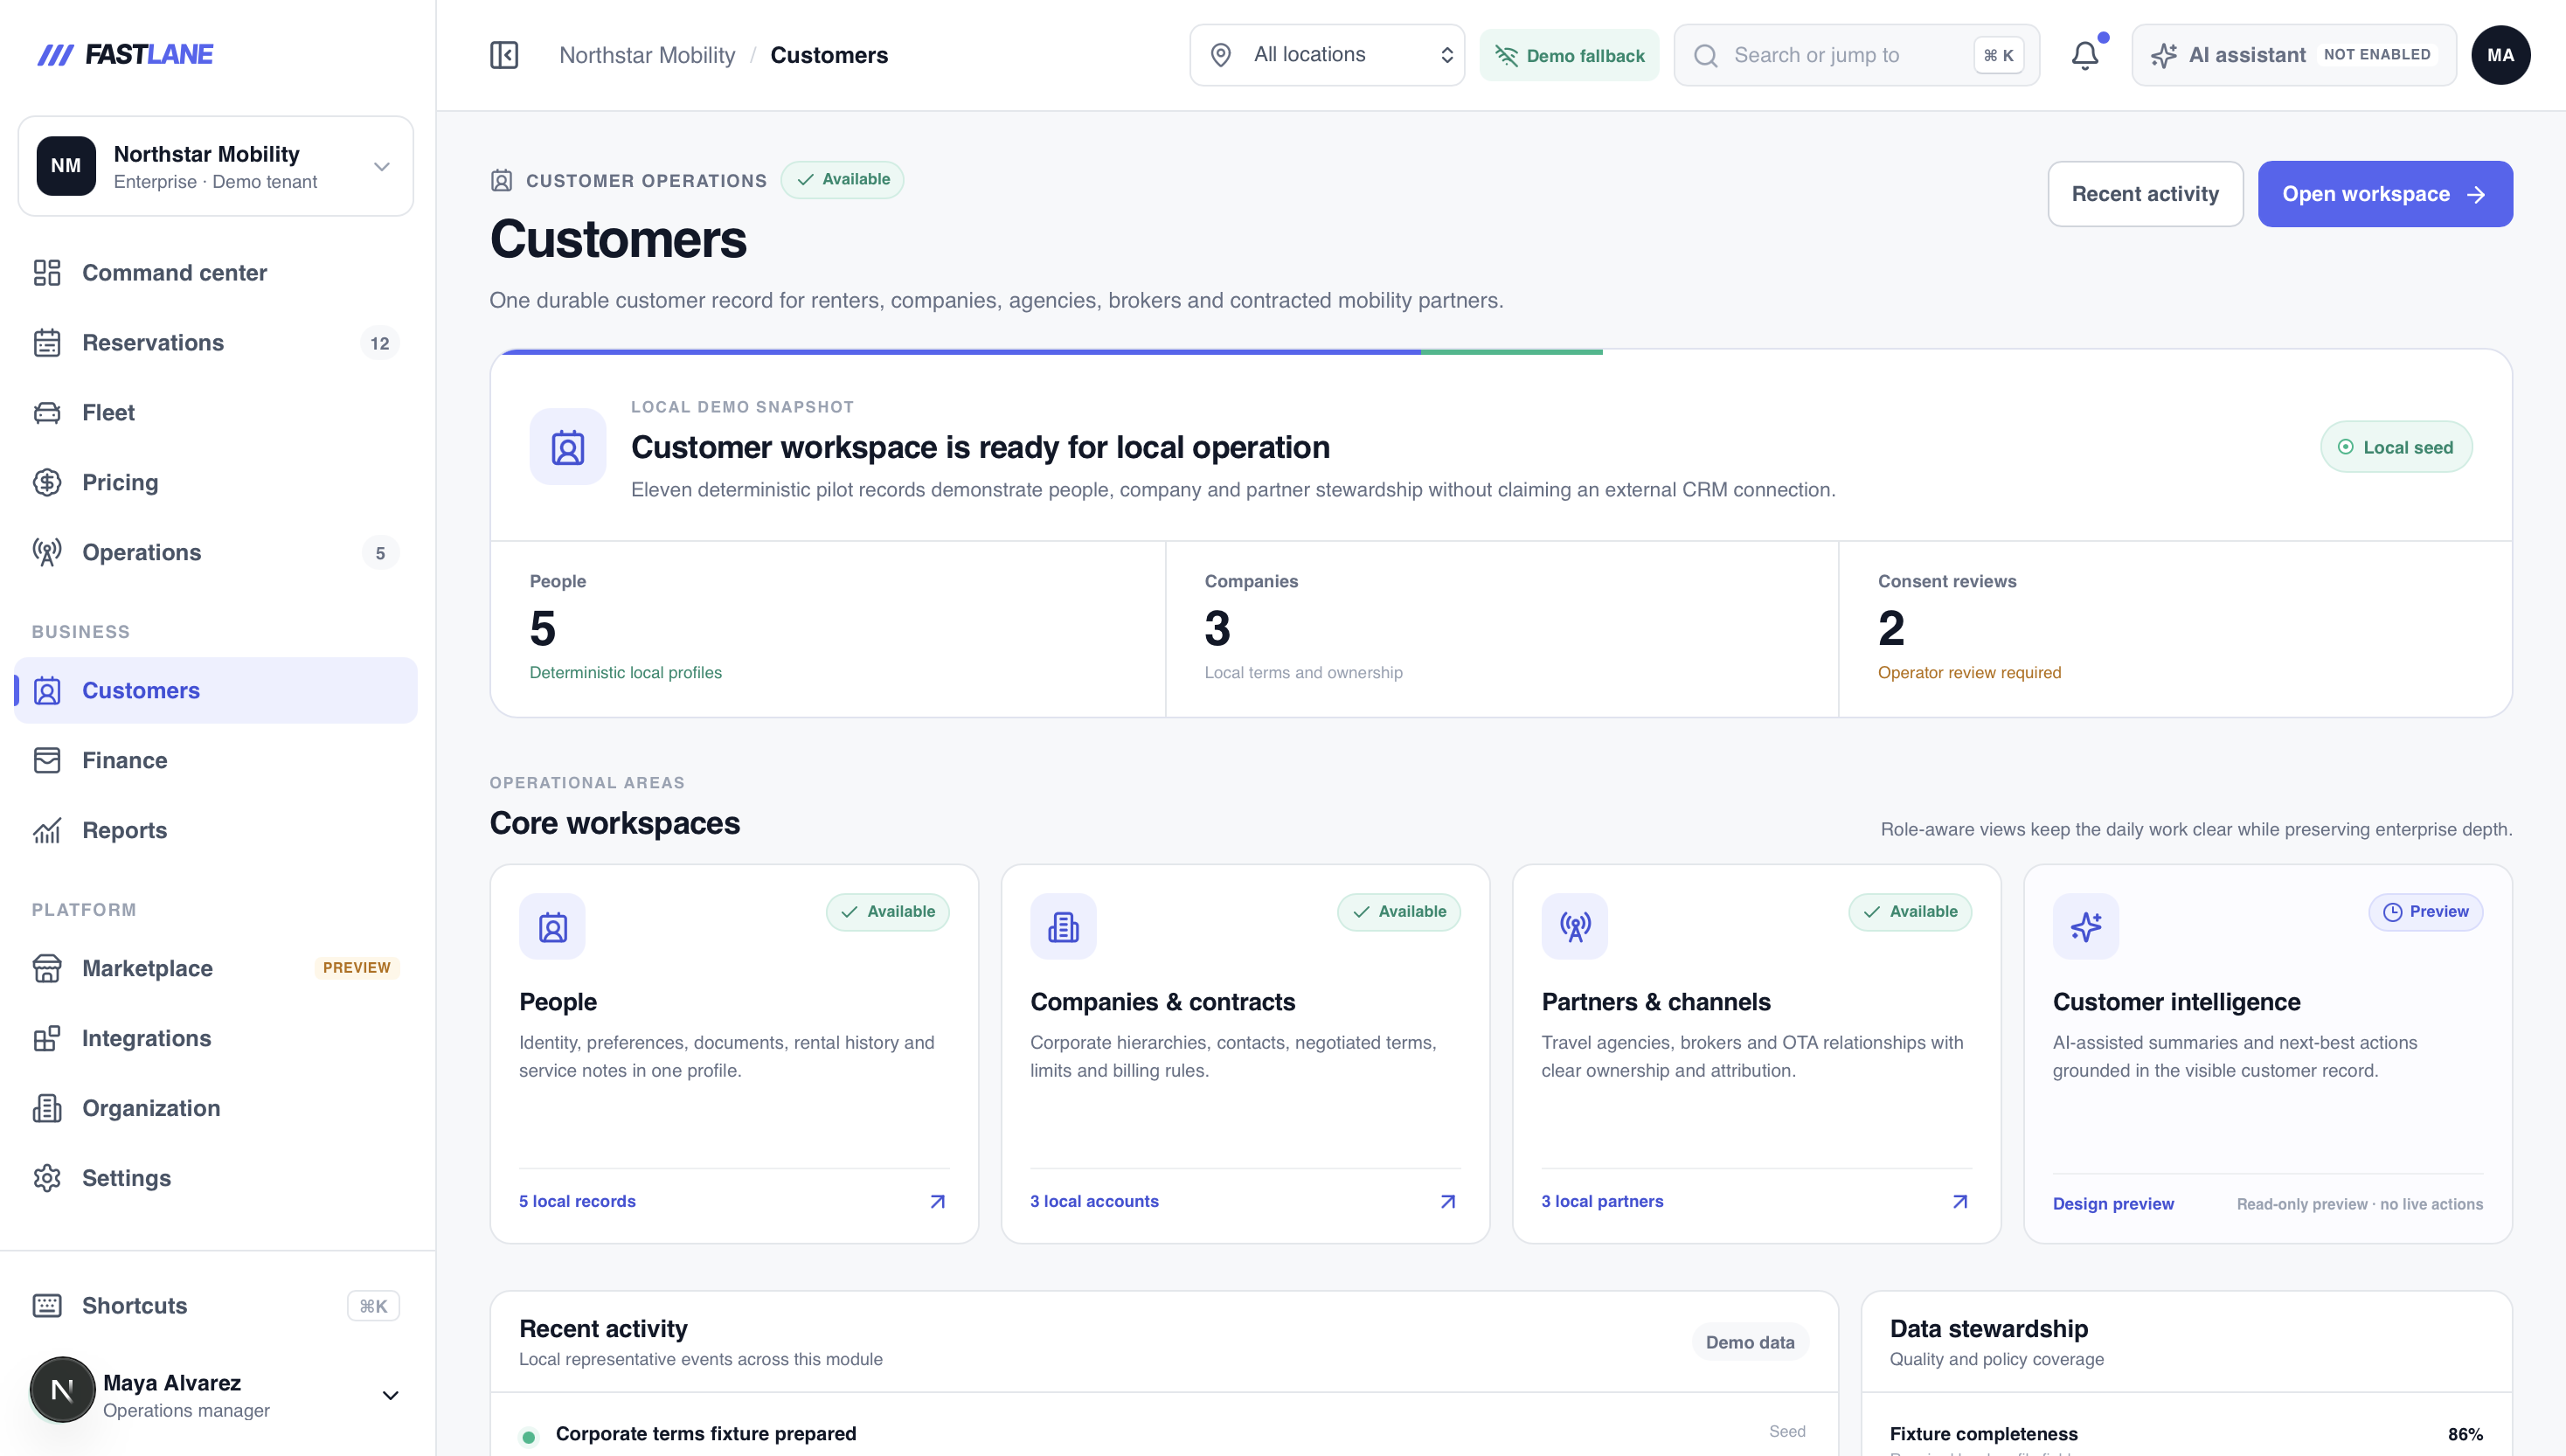The width and height of the screenshot is (2566, 1456).
Task: Navigate to Finance
Action: pyautogui.click(x=216, y=761)
